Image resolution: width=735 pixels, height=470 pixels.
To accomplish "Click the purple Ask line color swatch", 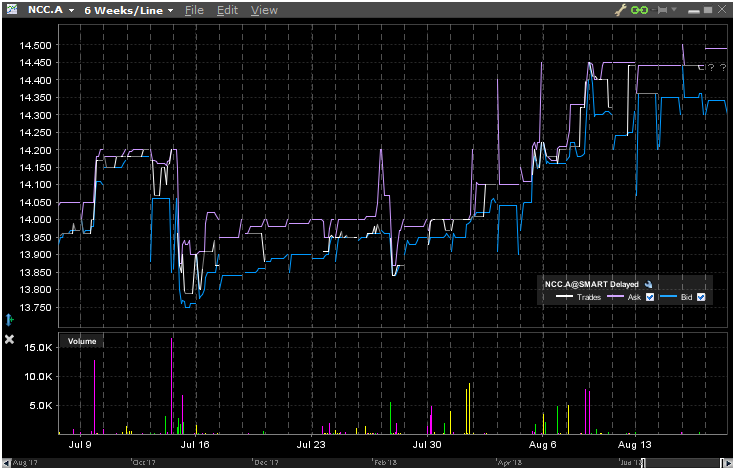I will (x=614, y=298).
